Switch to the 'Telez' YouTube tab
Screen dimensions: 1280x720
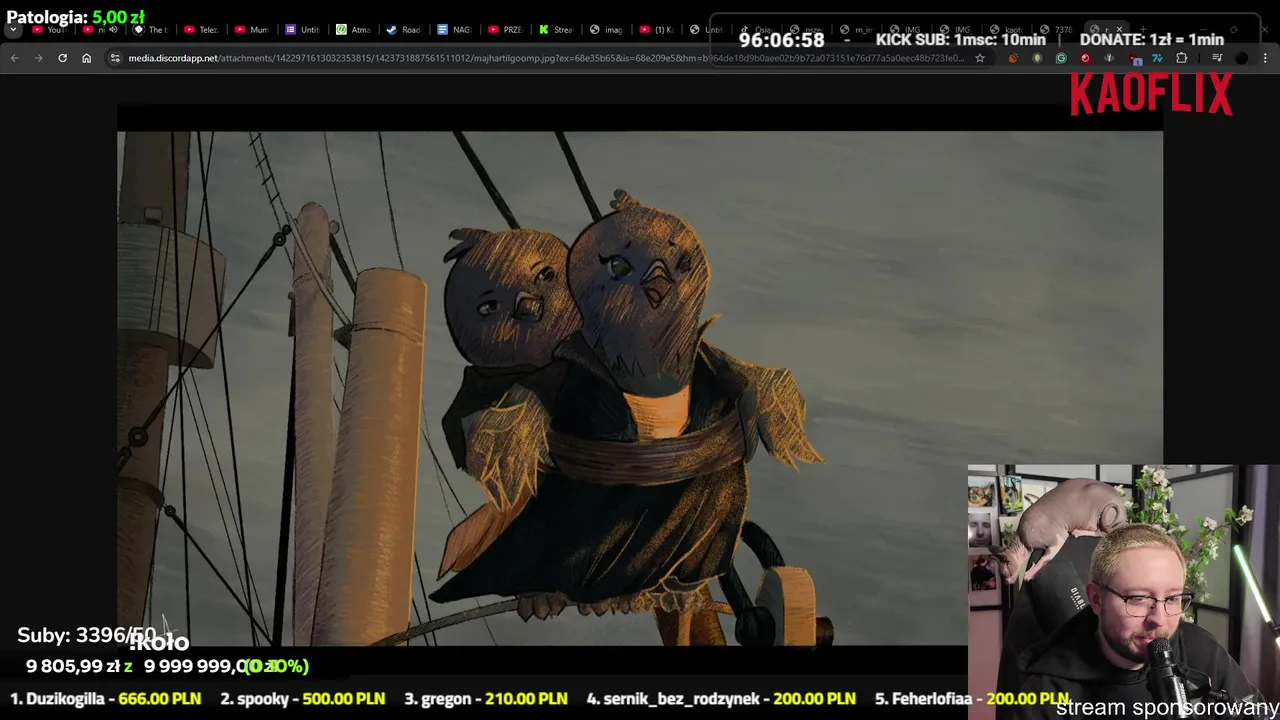click(x=202, y=30)
